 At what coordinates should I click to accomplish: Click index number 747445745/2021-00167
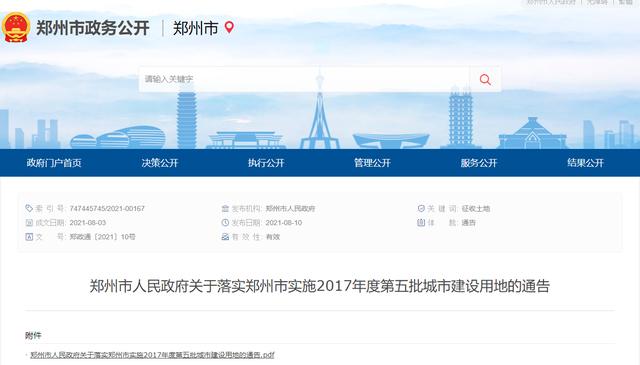pyautogui.click(x=107, y=209)
